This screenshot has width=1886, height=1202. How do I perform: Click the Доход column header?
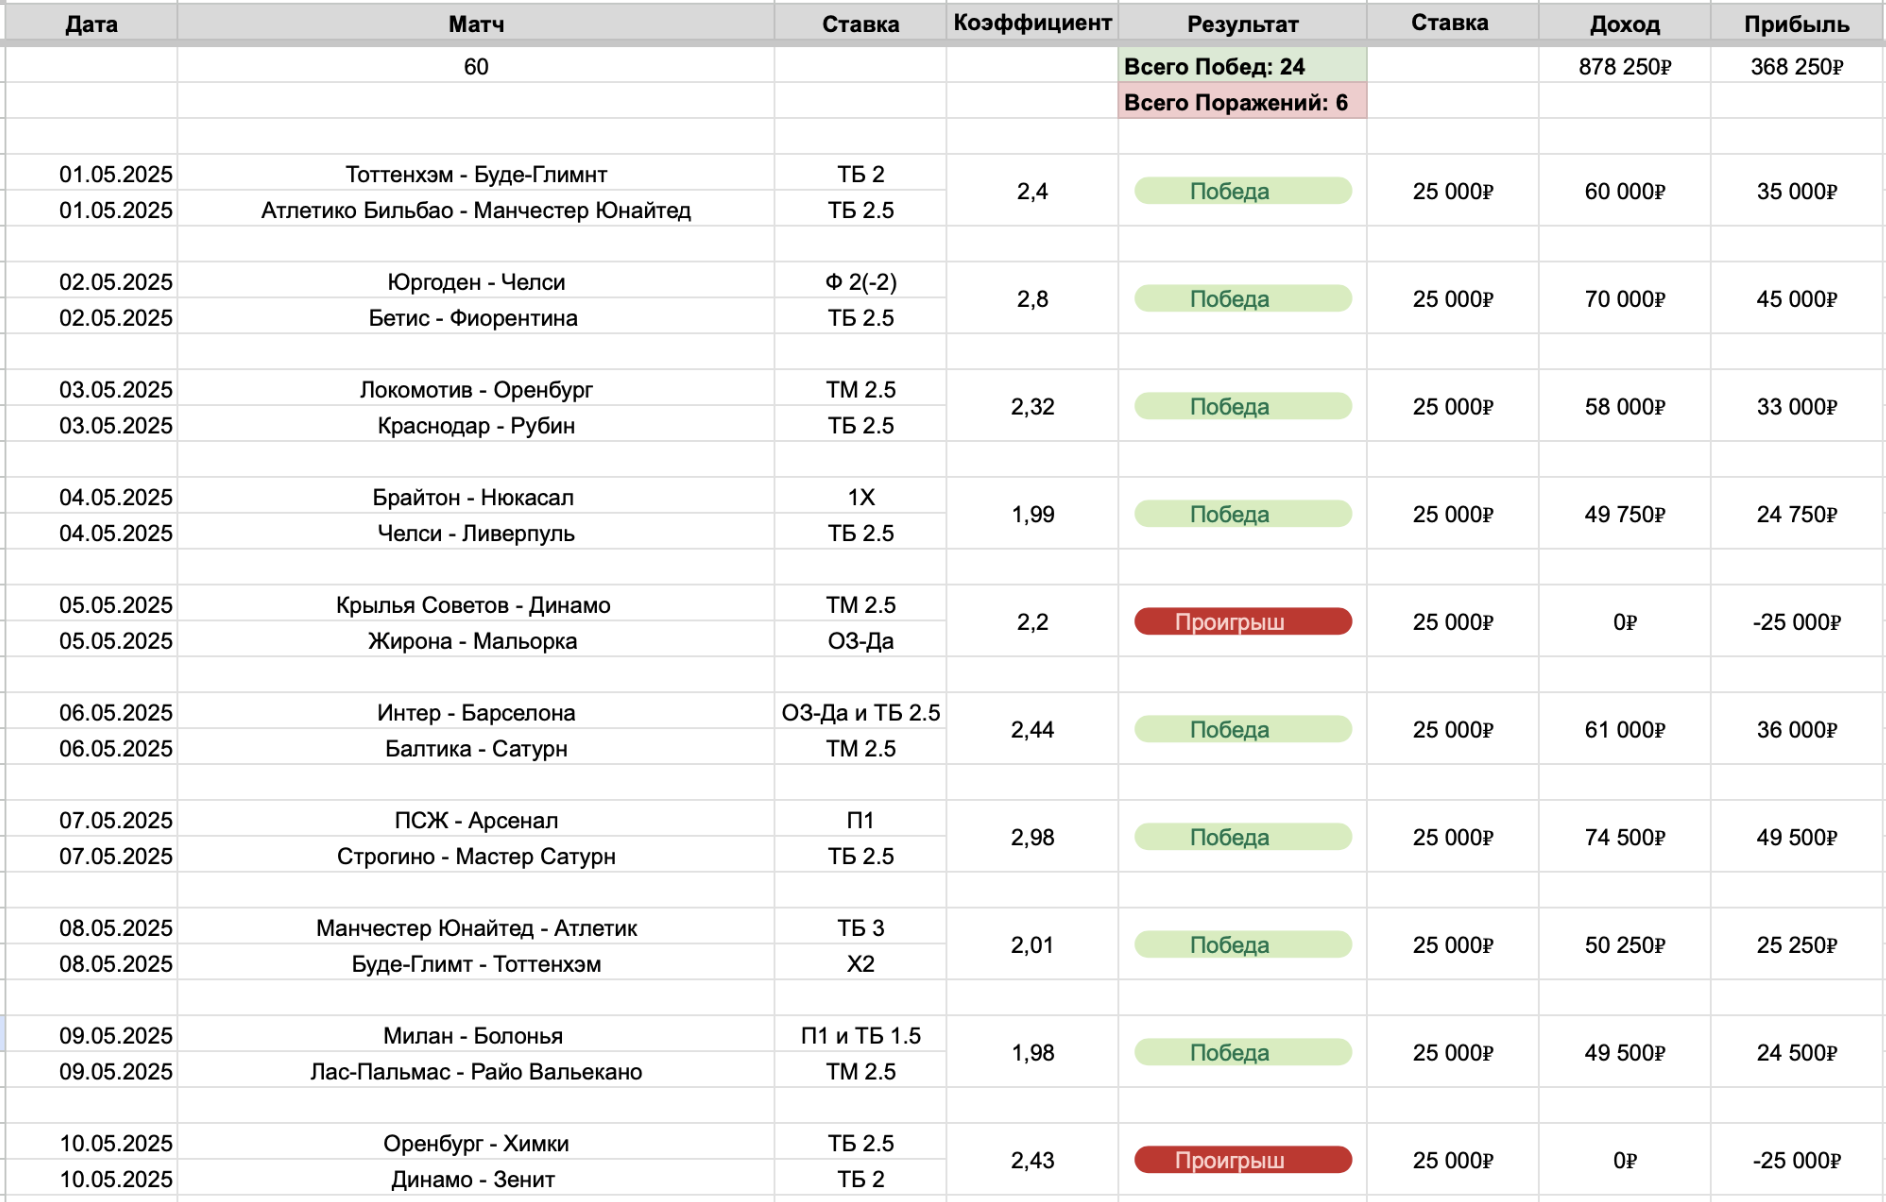point(1624,24)
